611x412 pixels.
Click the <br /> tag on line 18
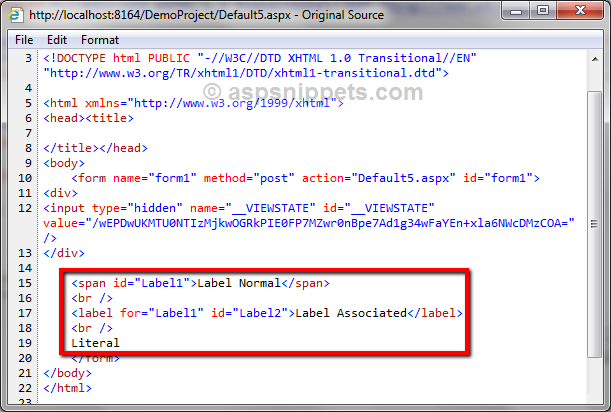92,328
